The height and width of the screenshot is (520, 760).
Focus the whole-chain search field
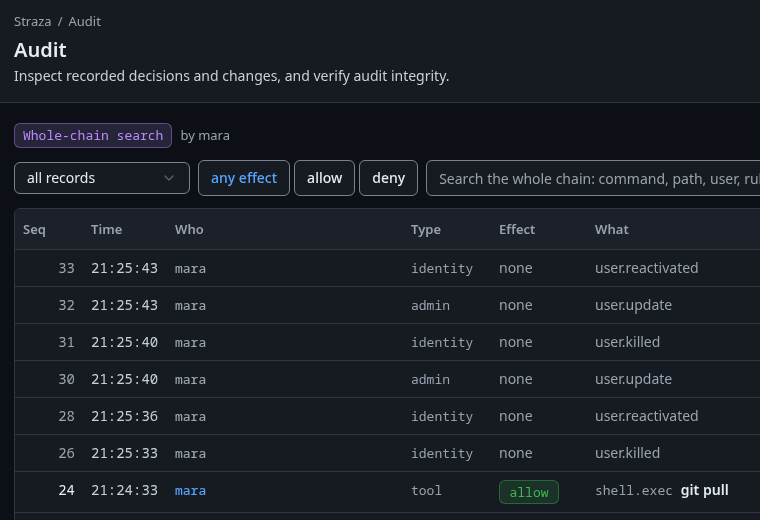593,178
